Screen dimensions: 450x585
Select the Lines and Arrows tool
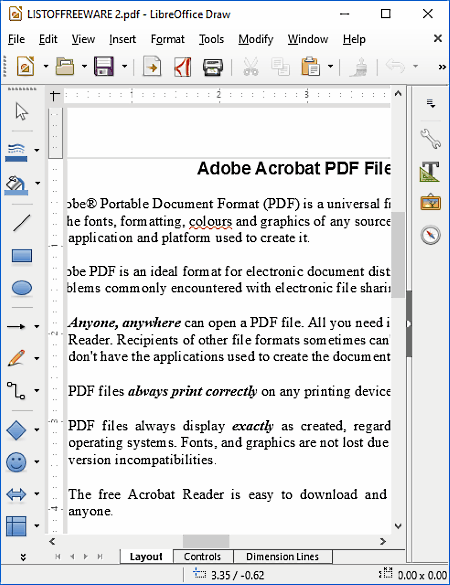(x=16, y=326)
